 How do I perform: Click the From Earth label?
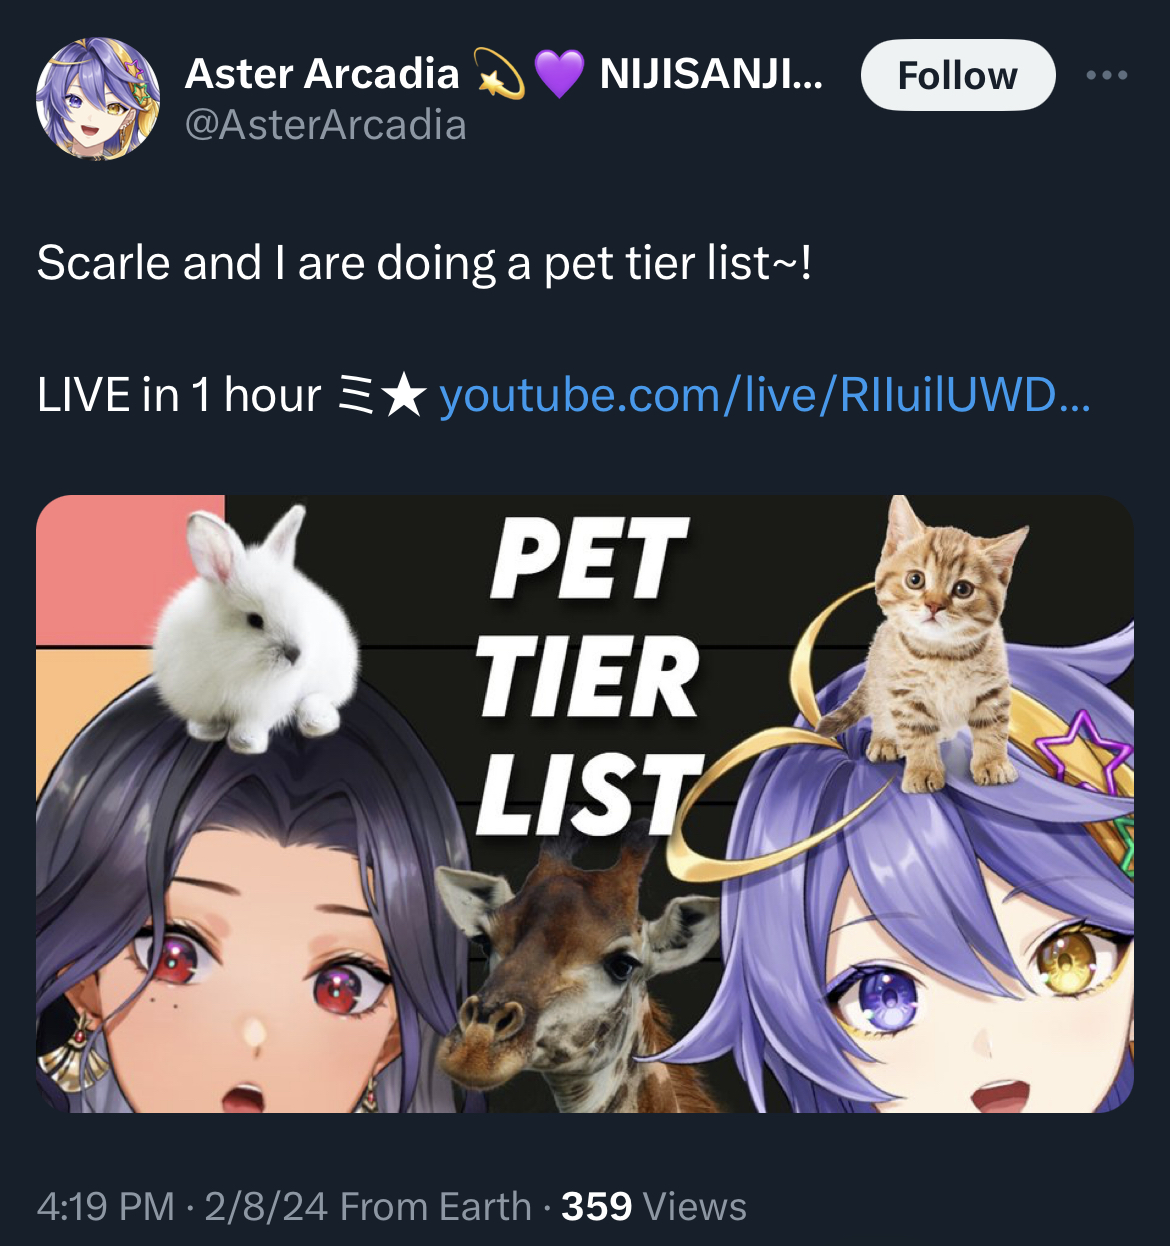click(435, 1207)
